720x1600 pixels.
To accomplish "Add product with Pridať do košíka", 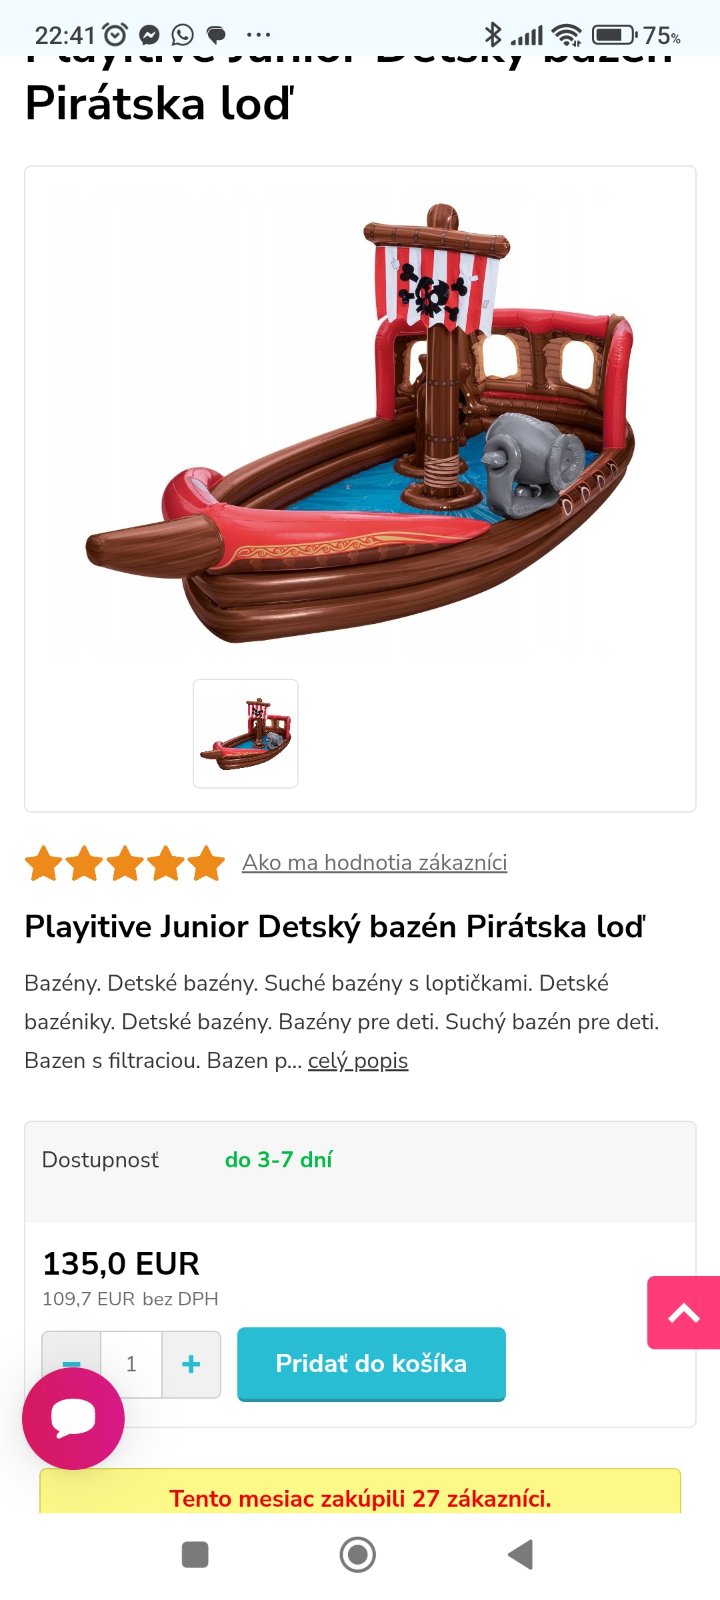I will [371, 1364].
